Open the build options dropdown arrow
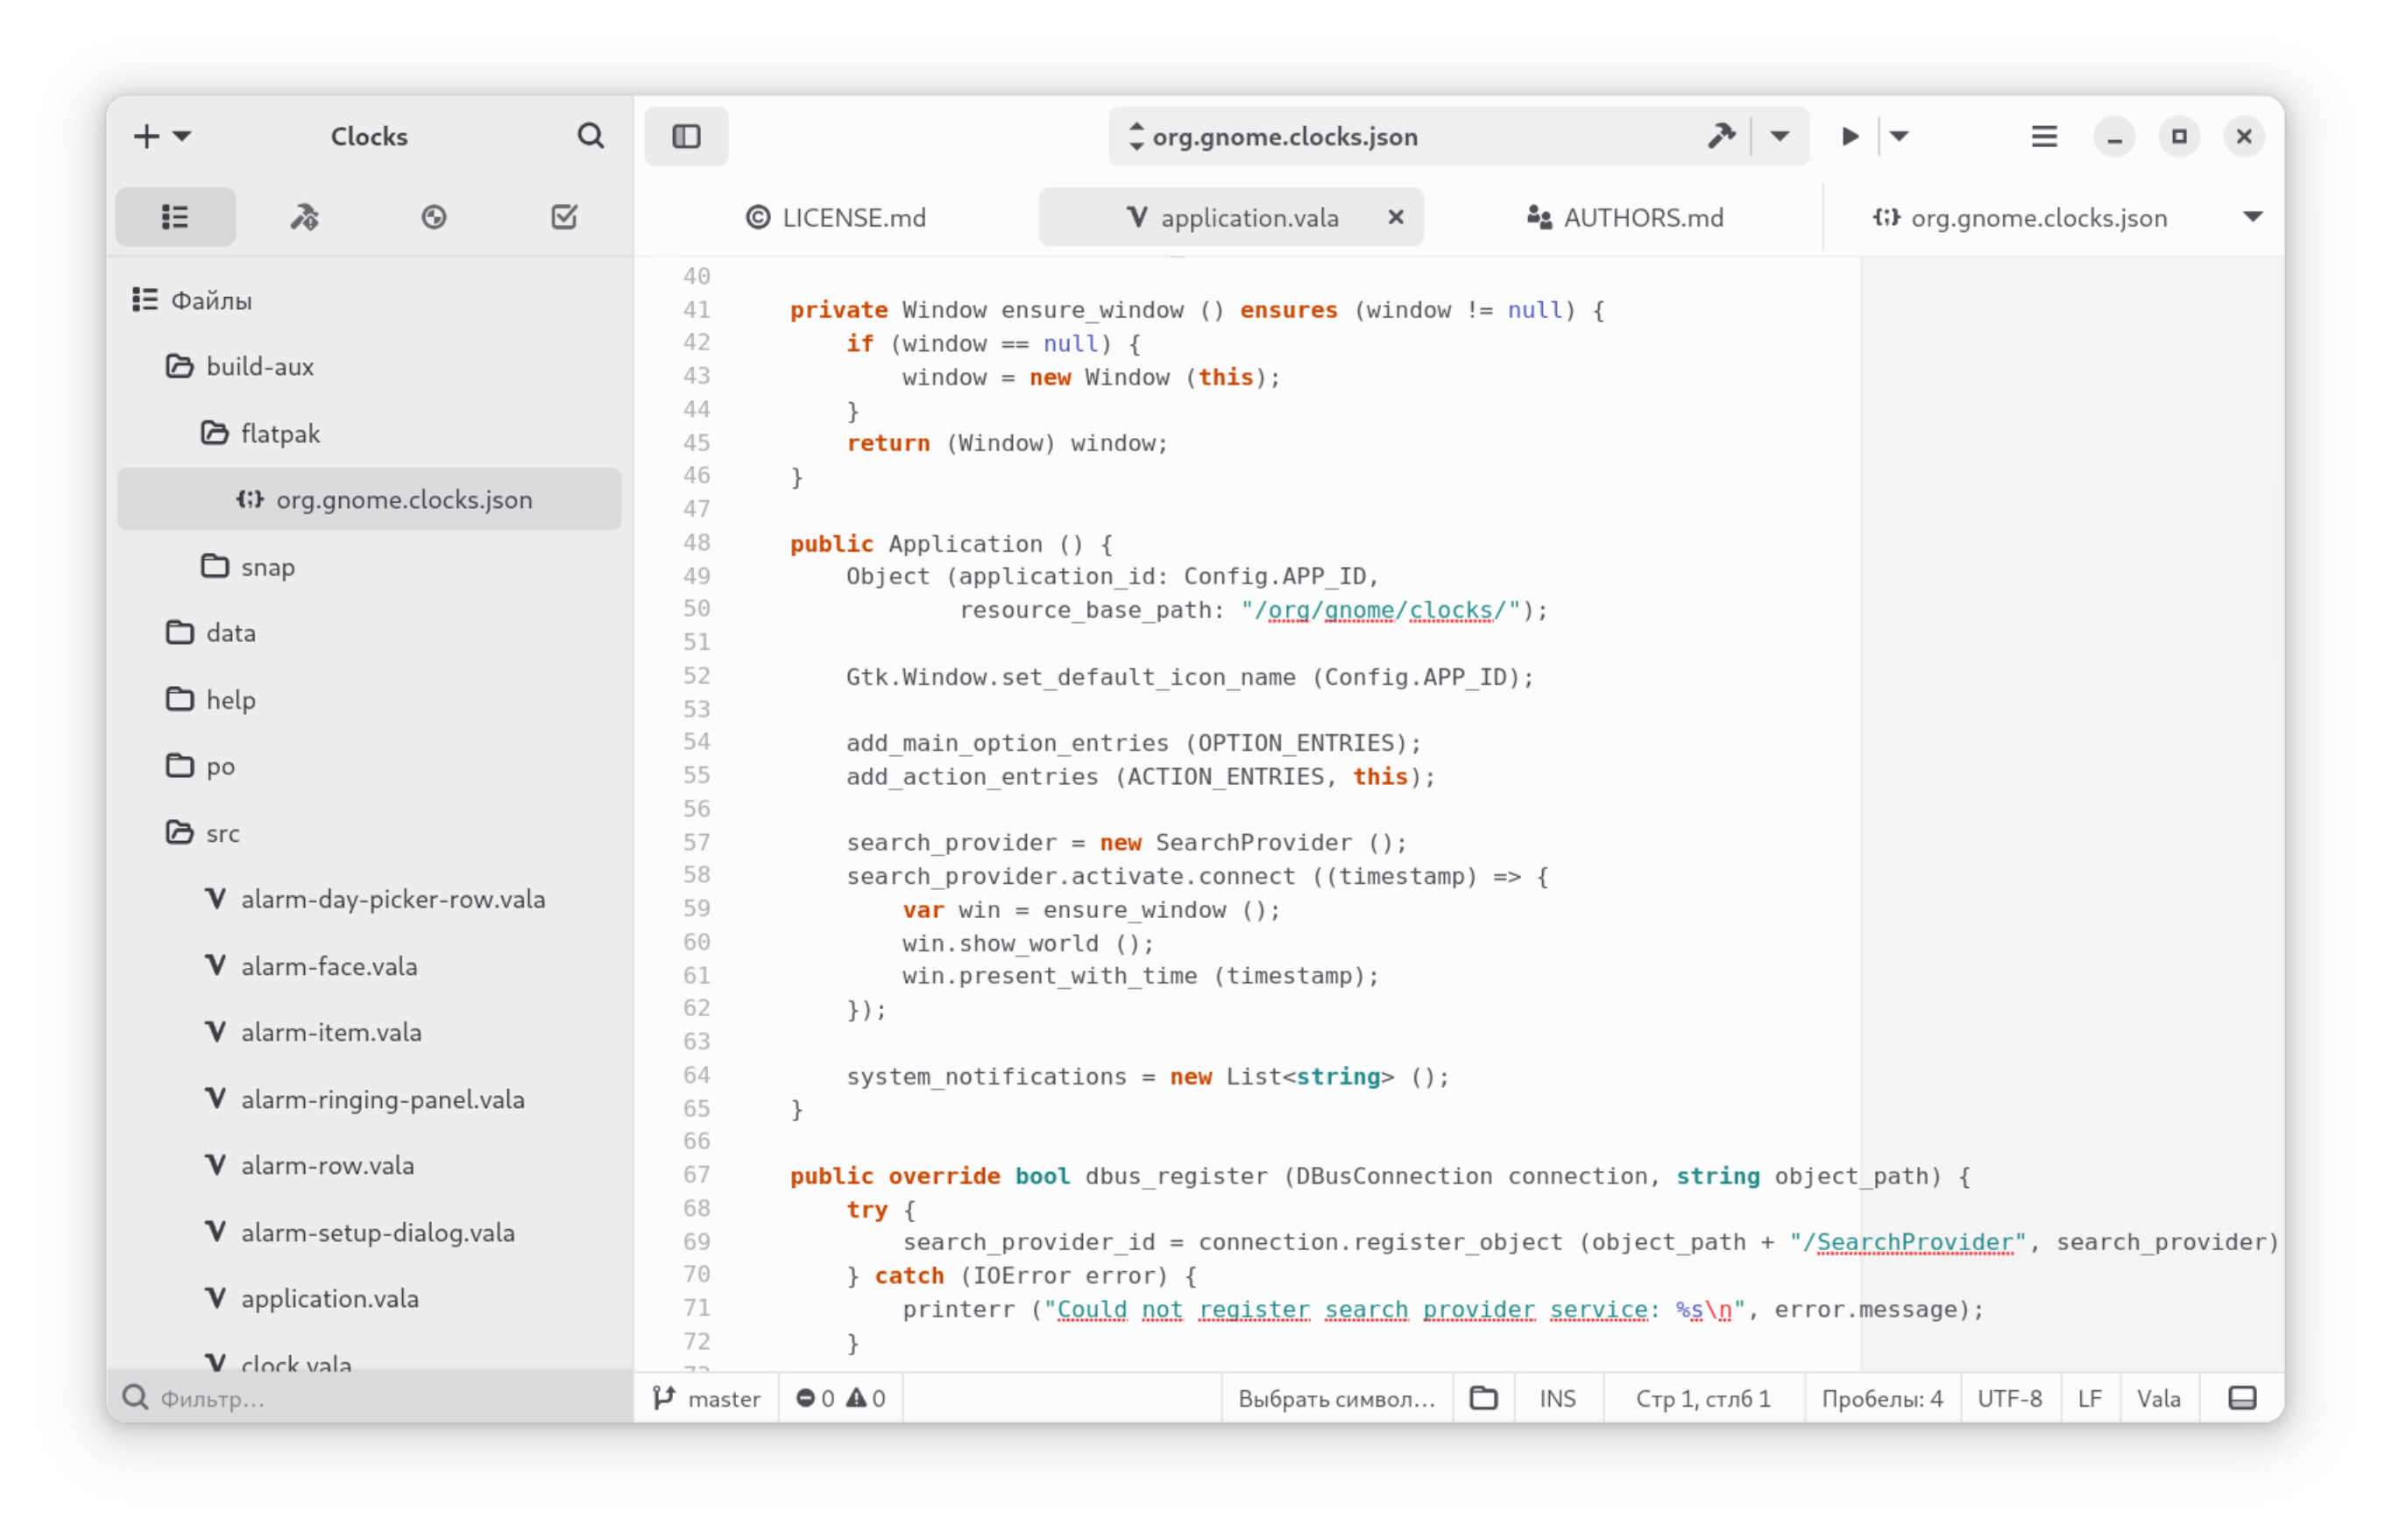2392x1540 pixels. pos(1780,136)
